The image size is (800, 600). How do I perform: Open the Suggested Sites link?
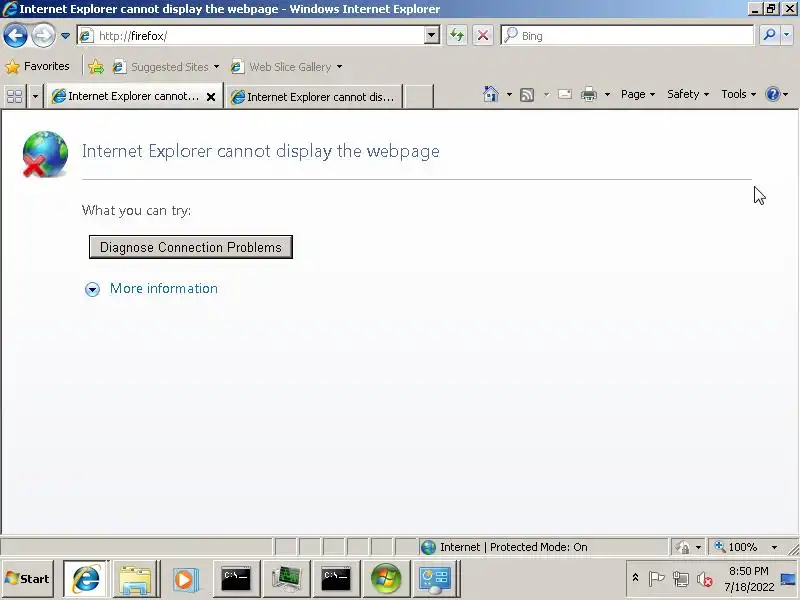coord(166,67)
